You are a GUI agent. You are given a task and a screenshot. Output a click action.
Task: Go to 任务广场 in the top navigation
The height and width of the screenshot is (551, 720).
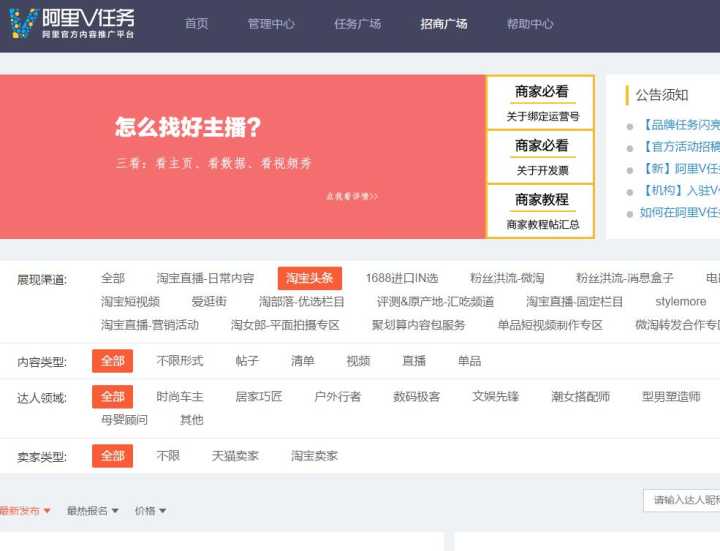(358, 23)
